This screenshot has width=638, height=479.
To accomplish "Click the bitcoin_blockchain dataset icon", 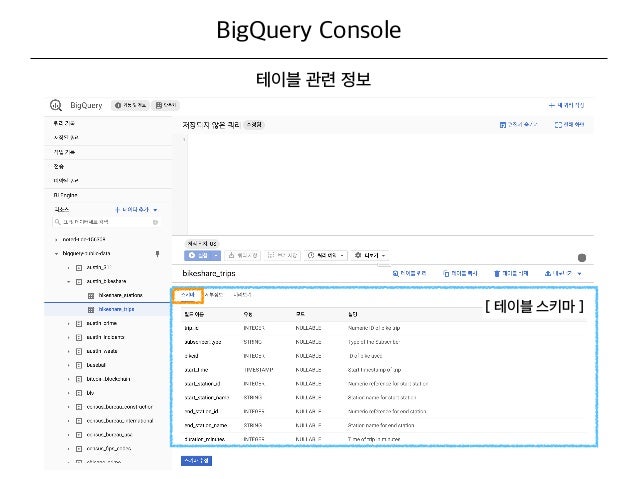I will click(x=79, y=379).
